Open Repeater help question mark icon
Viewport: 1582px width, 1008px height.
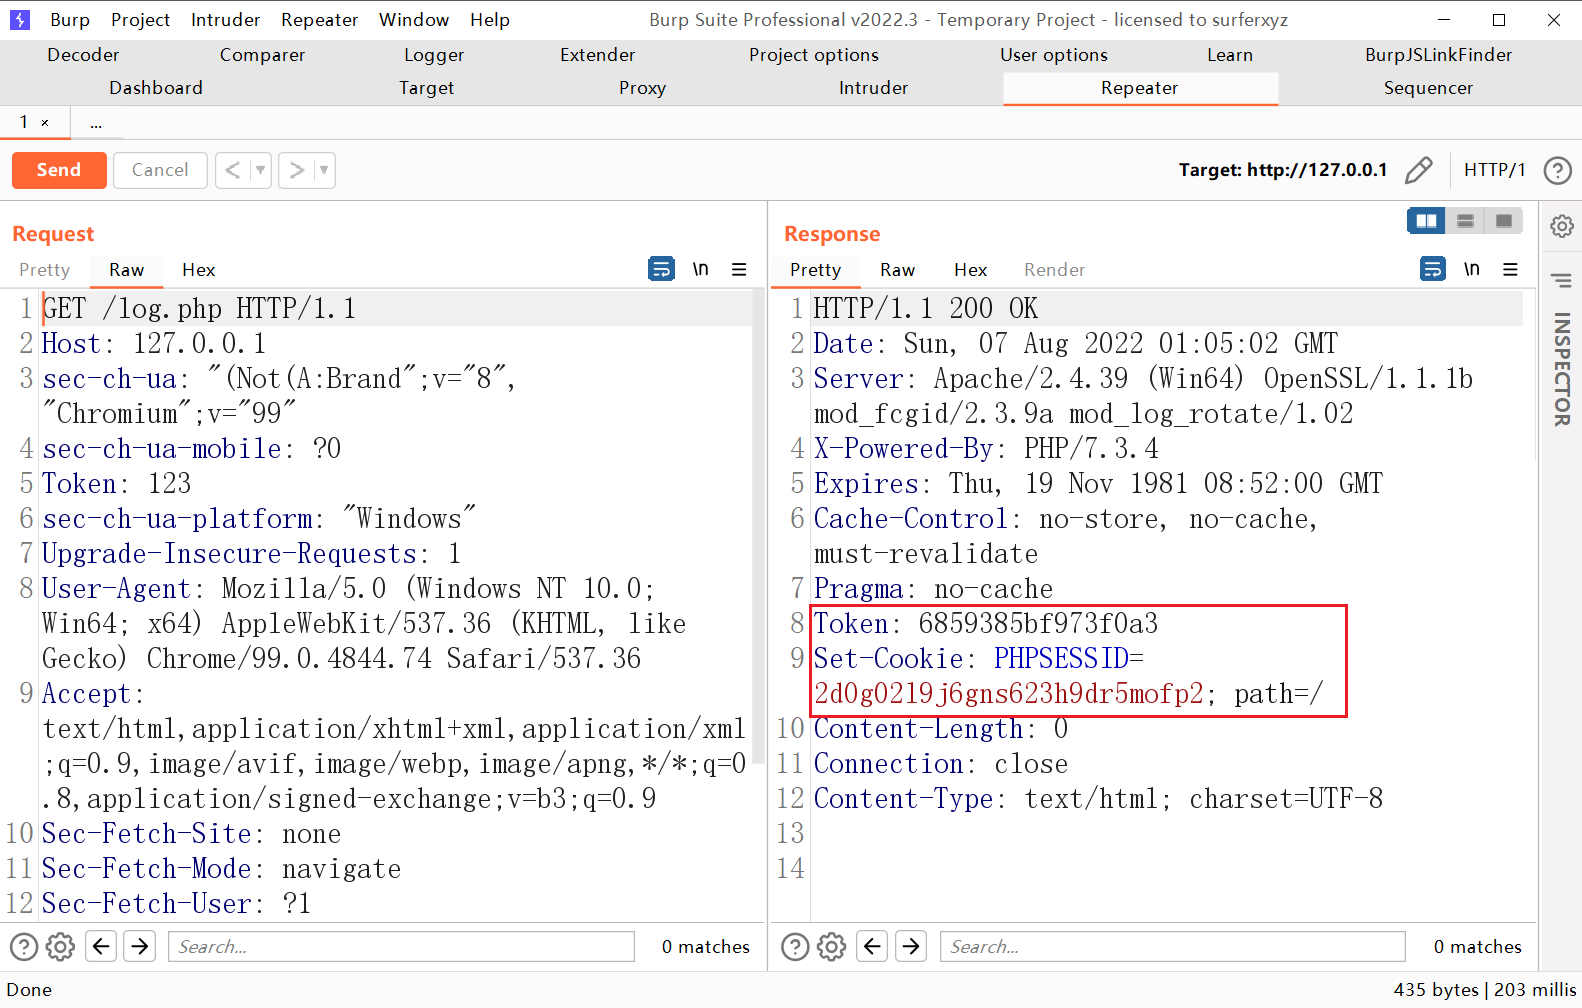[1557, 170]
